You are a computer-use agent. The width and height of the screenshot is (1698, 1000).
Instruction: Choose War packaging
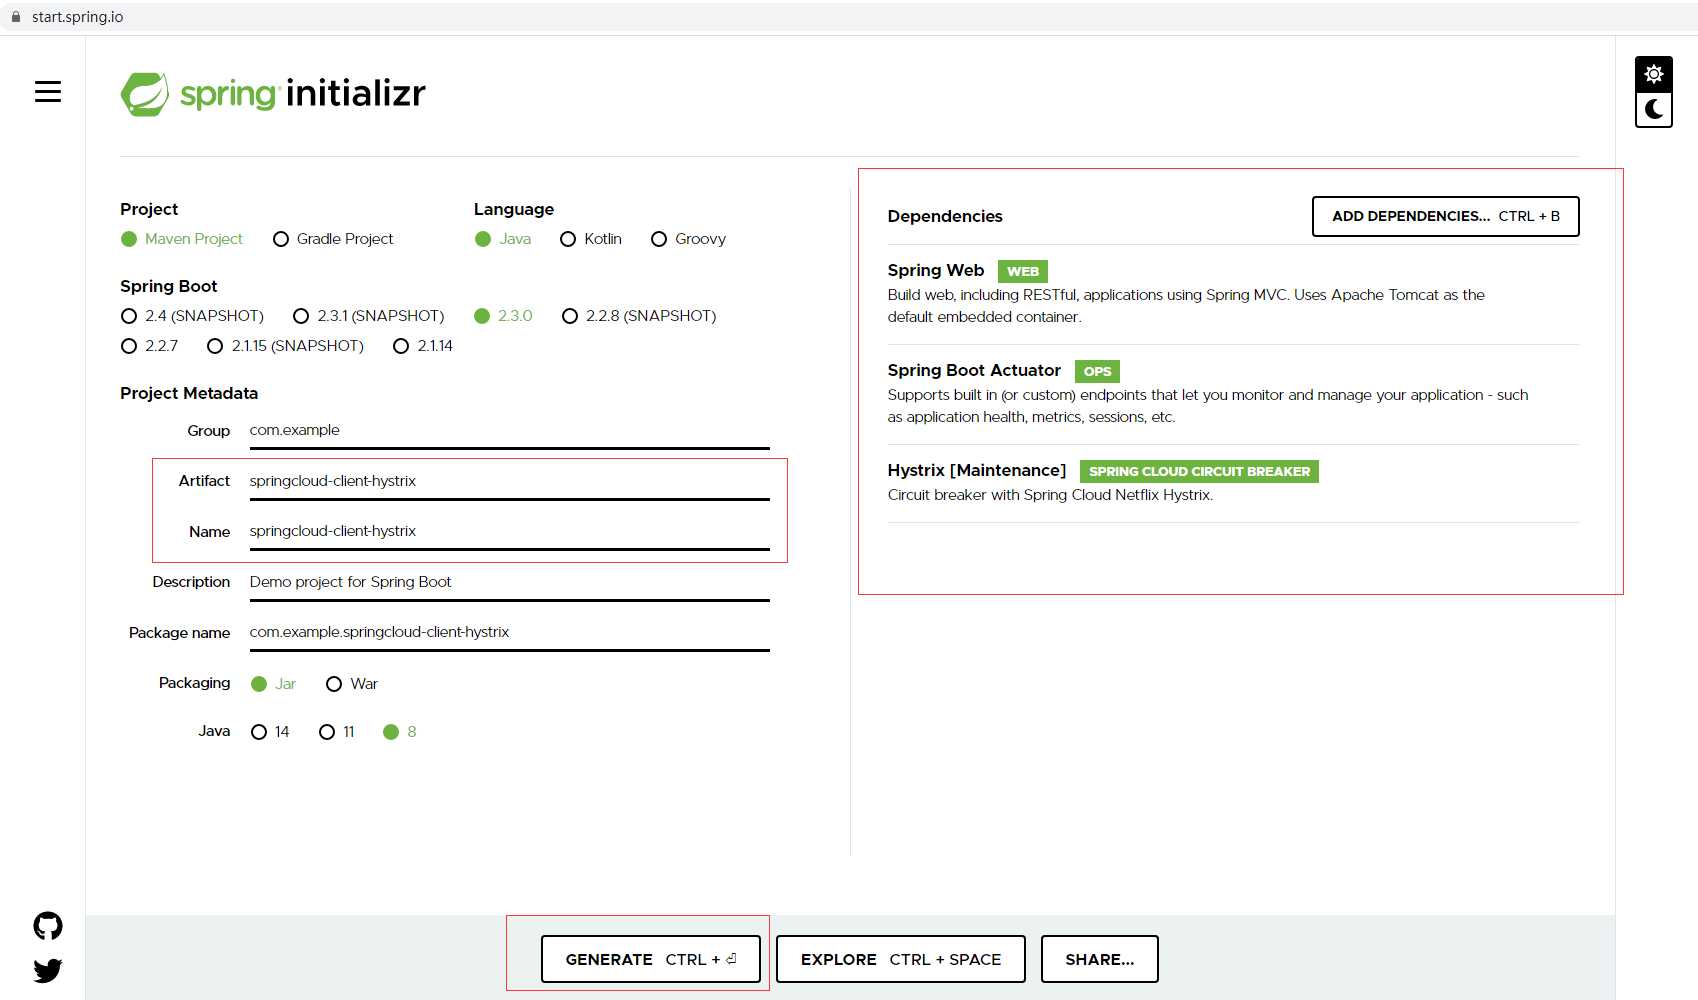pos(352,684)
